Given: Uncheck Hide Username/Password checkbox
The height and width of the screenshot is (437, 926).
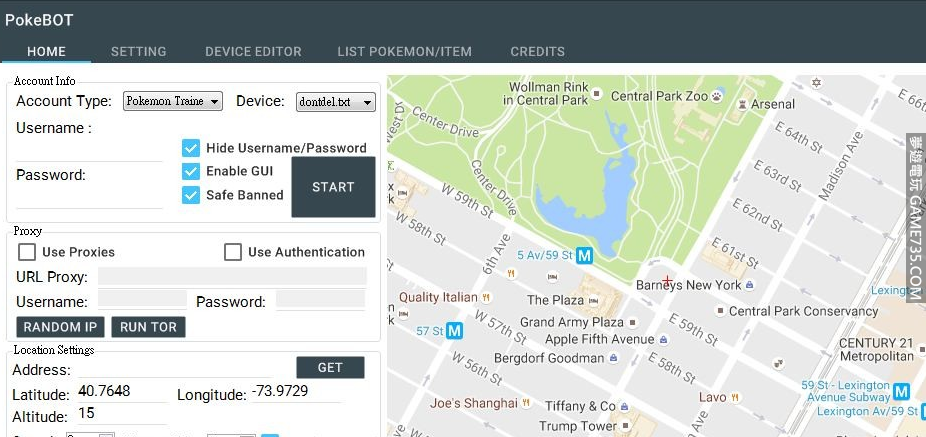Looking at the screenshot, I should [x=191, y=148].
